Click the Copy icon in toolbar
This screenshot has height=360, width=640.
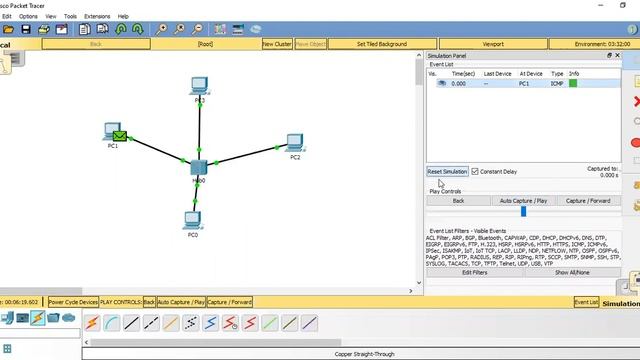click(x=84, y=29)
